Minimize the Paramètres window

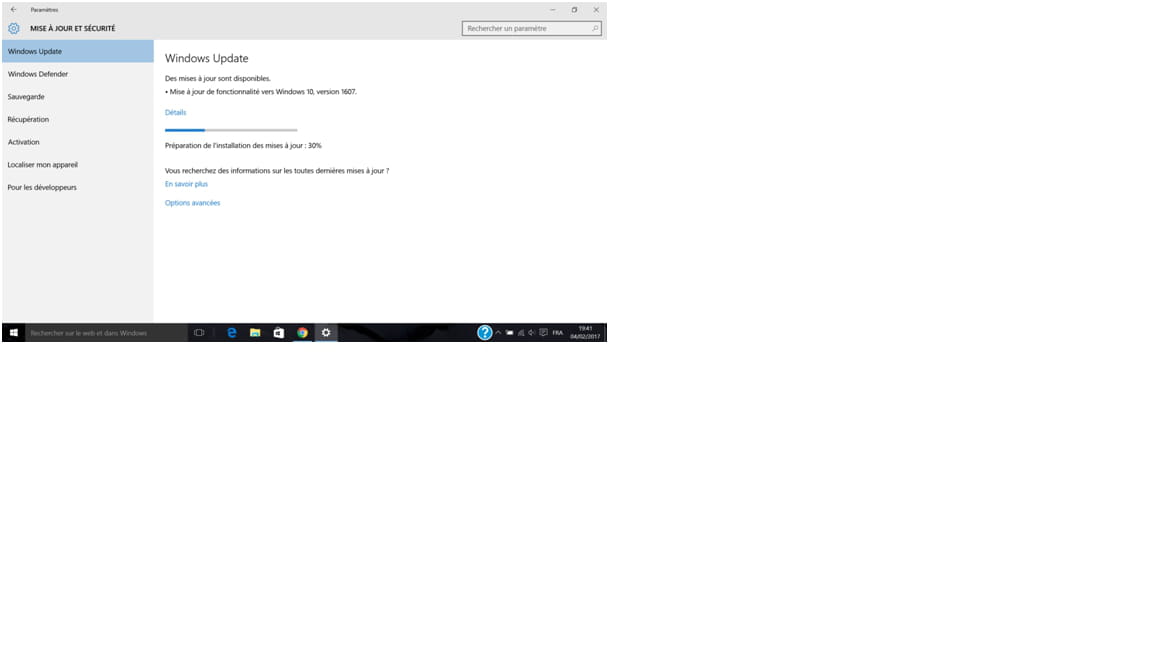(552, 10)
